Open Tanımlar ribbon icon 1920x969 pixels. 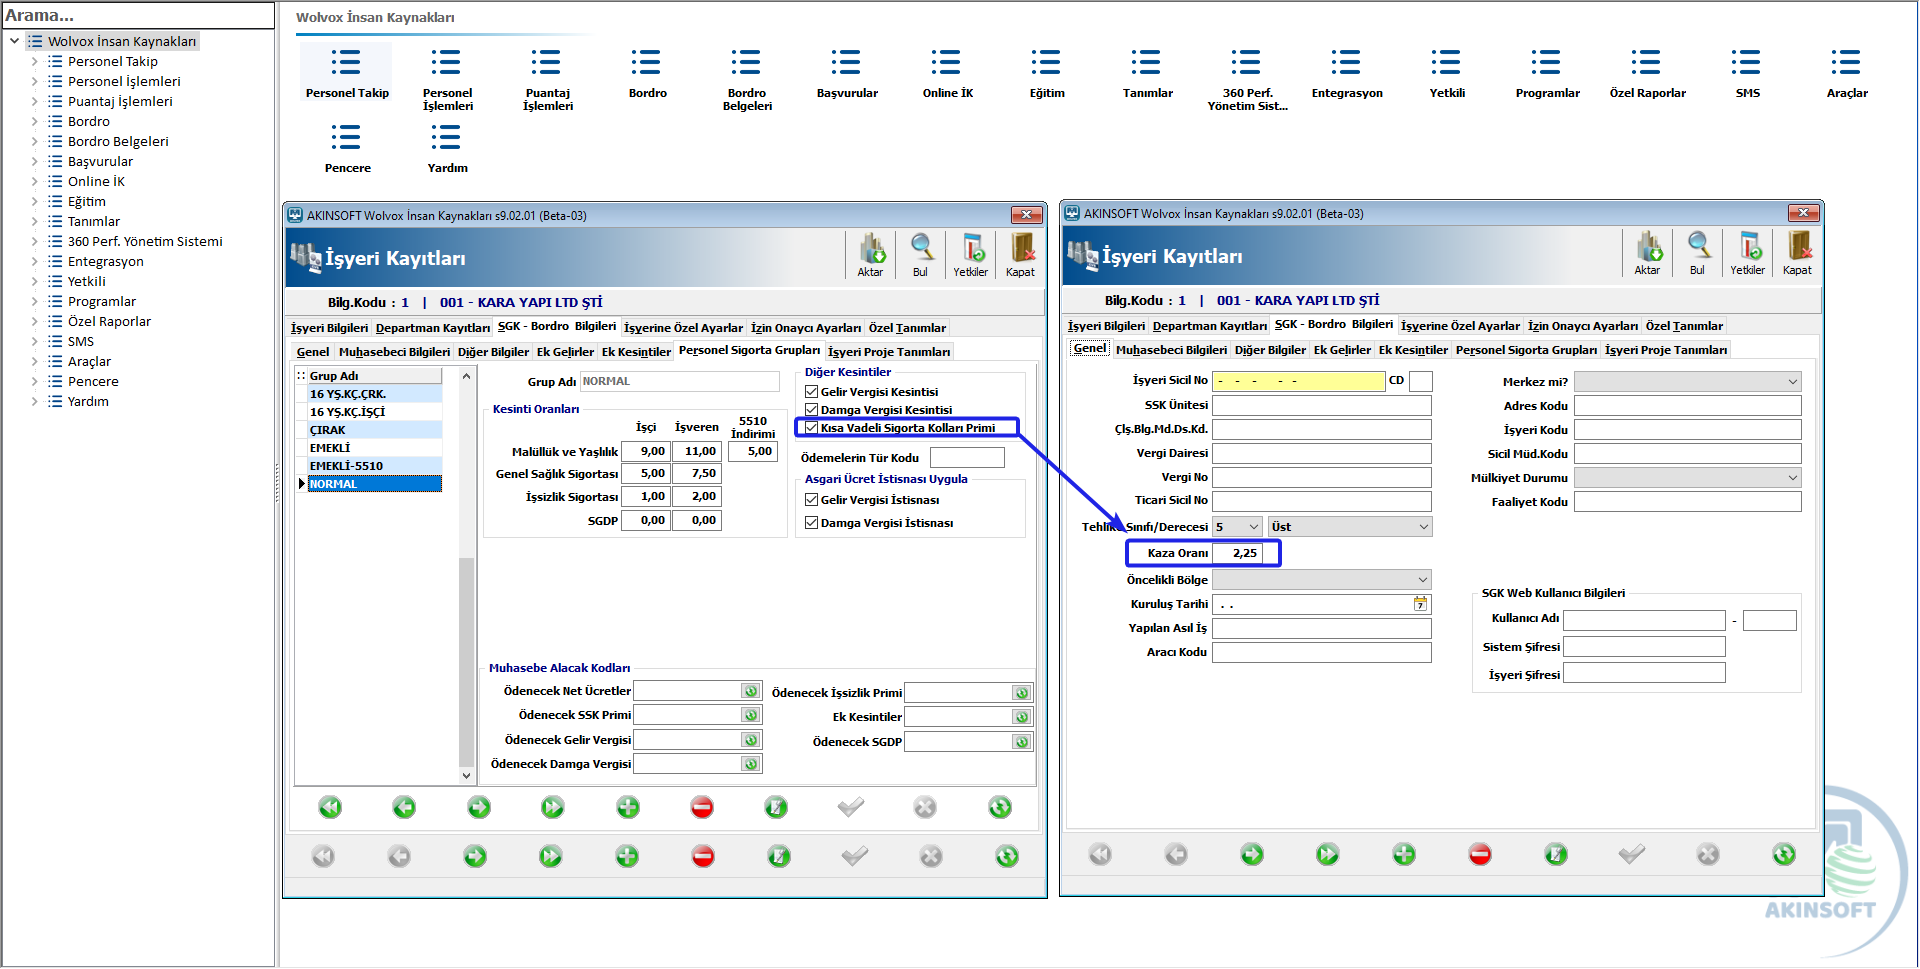[x=1147, y=73]
